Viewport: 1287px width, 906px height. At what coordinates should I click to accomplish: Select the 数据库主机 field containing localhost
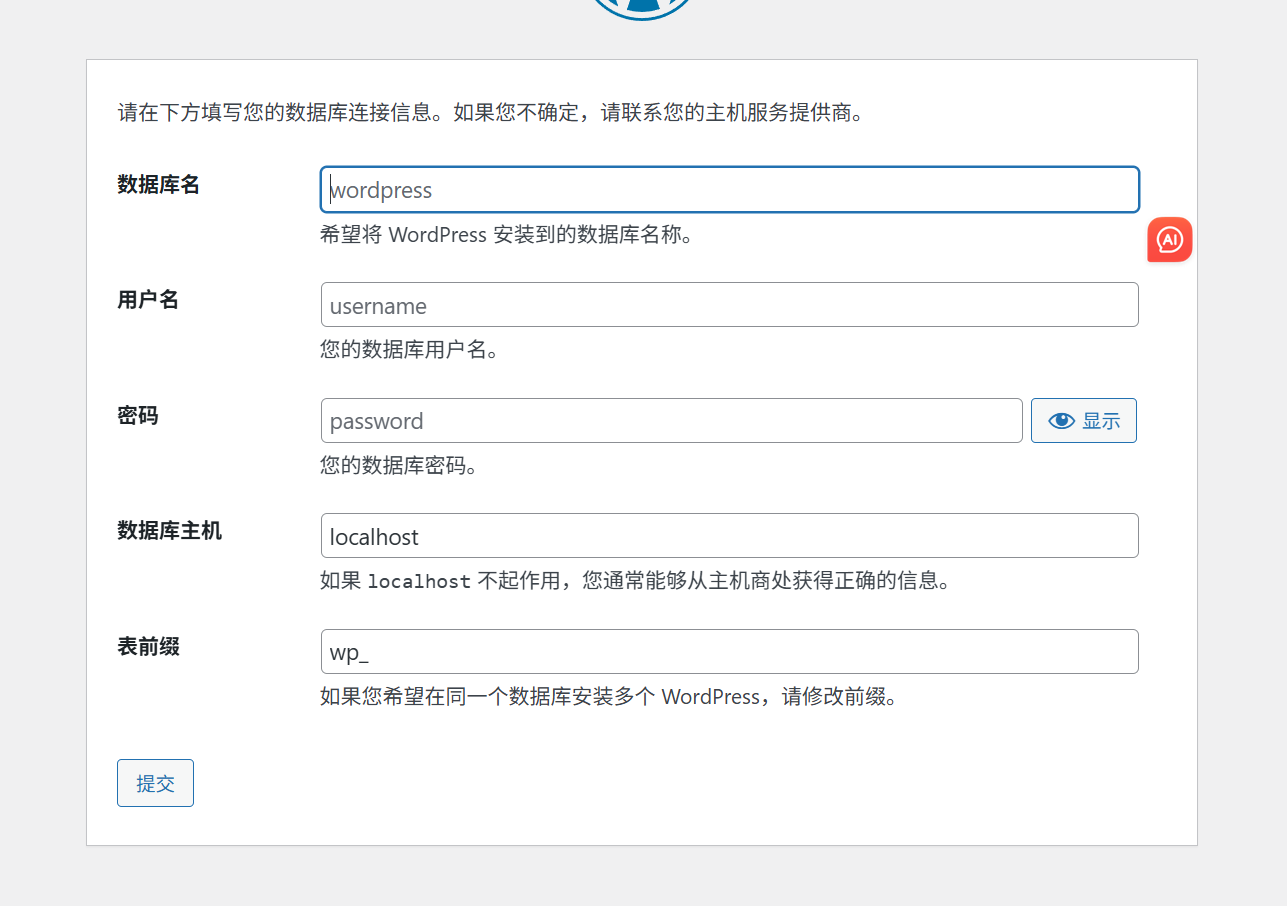point(729,536)
